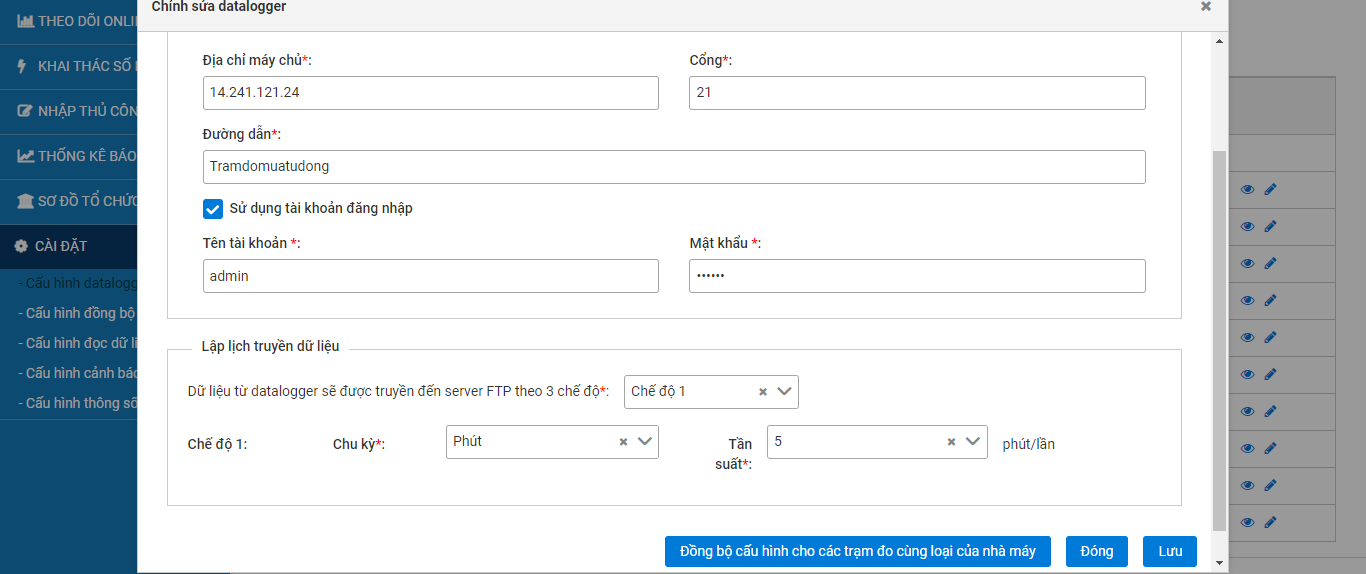Untick the Sử dụng tài khoản đăng nhập checkbox
The width and height of the screenshot is (1366, 574).
[212, 209]
